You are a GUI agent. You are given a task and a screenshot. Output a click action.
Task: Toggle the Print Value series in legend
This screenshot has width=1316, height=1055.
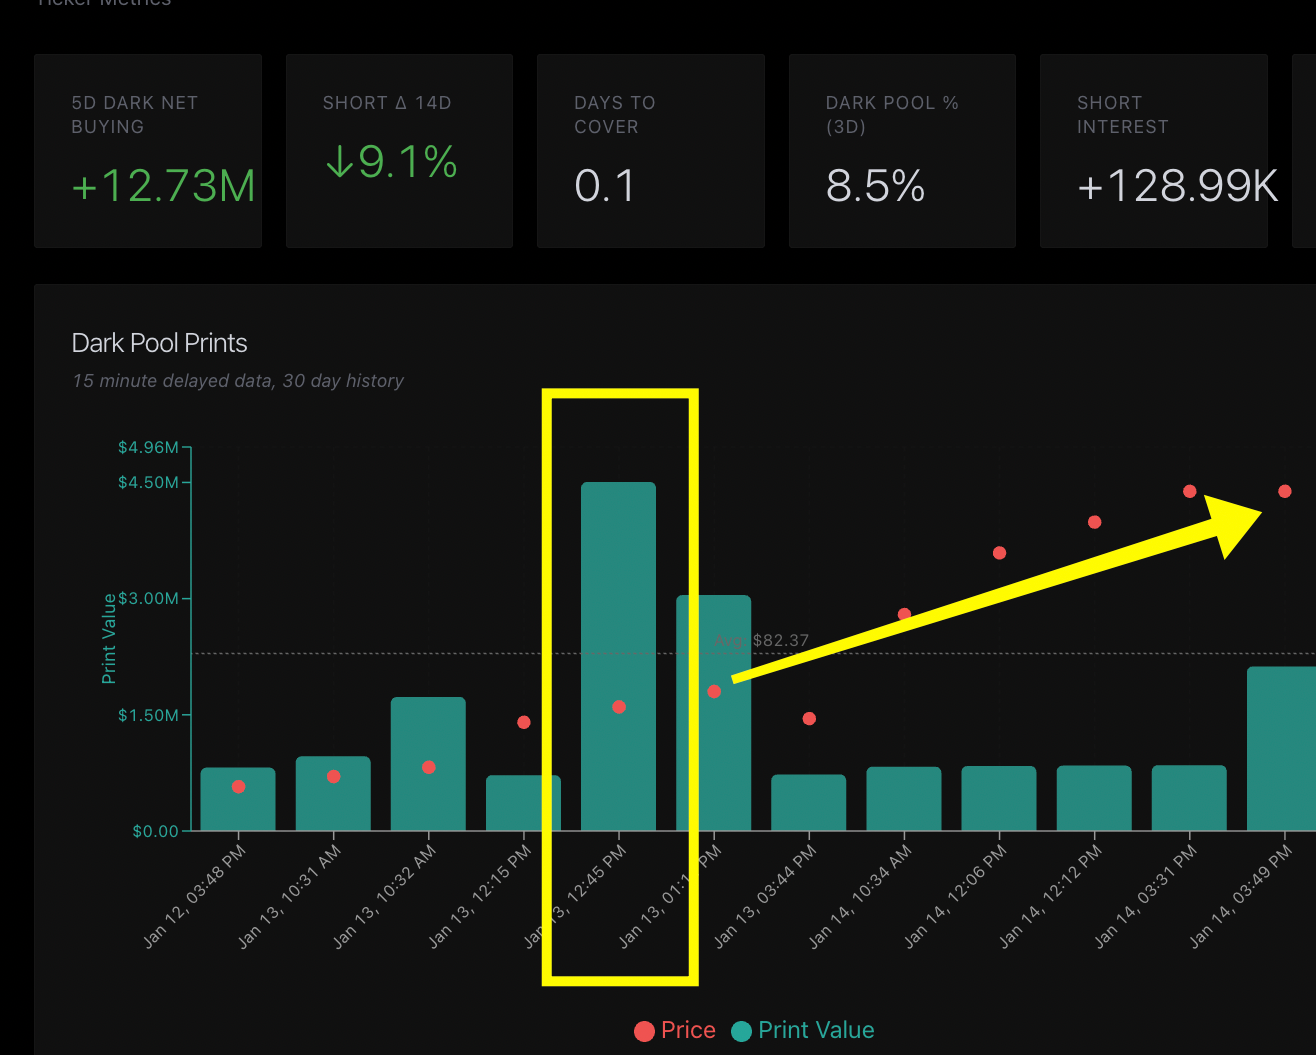click(803, 1030)
